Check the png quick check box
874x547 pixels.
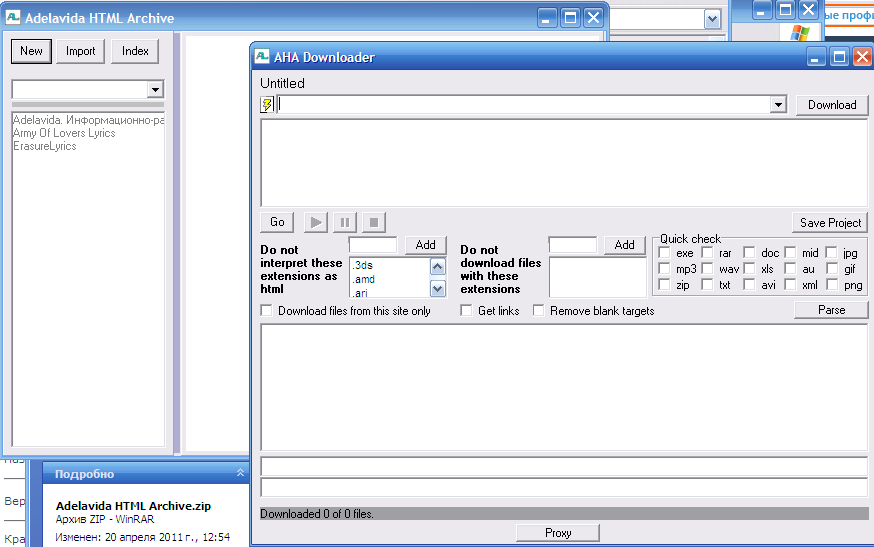[x=832, y=285]
